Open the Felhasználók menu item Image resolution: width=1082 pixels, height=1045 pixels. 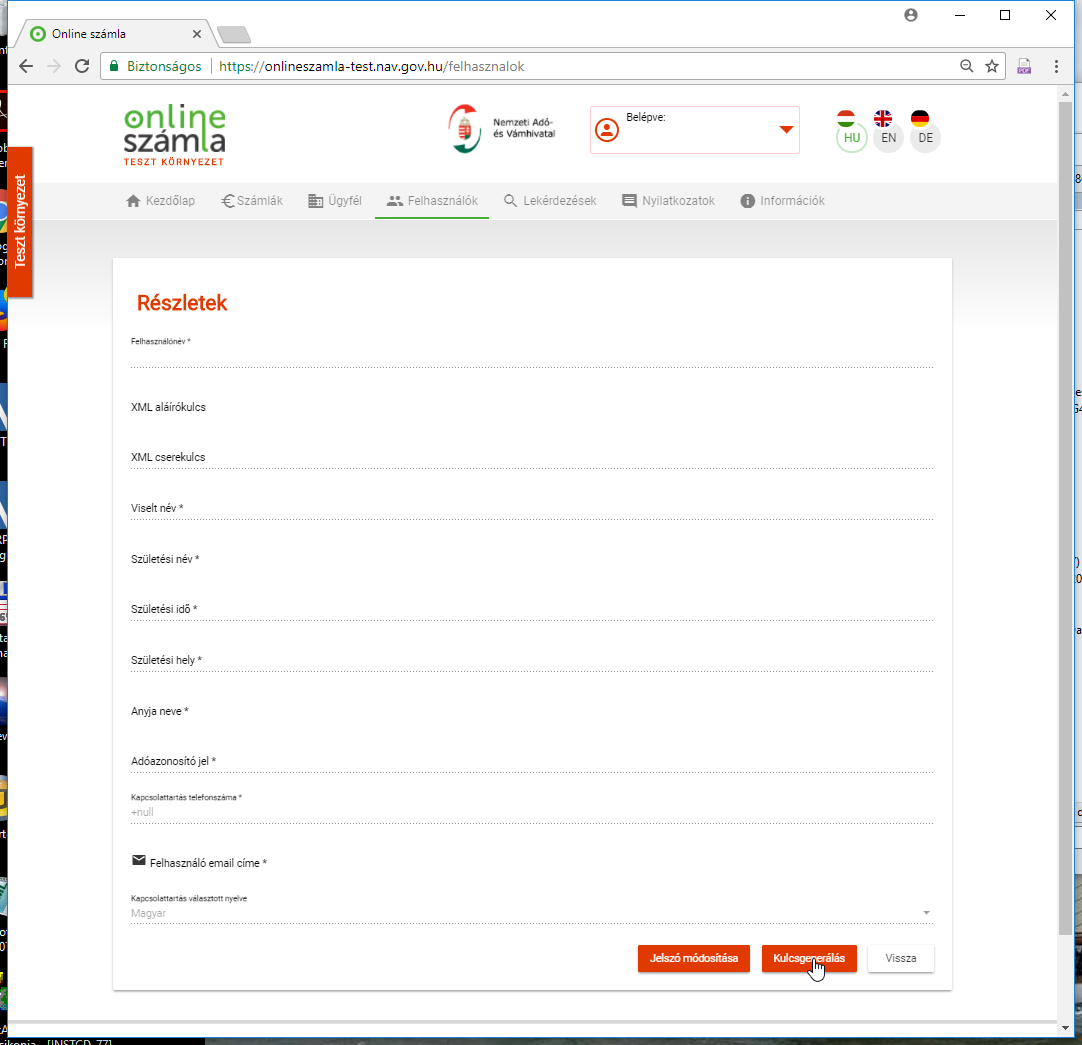point(432,201)
